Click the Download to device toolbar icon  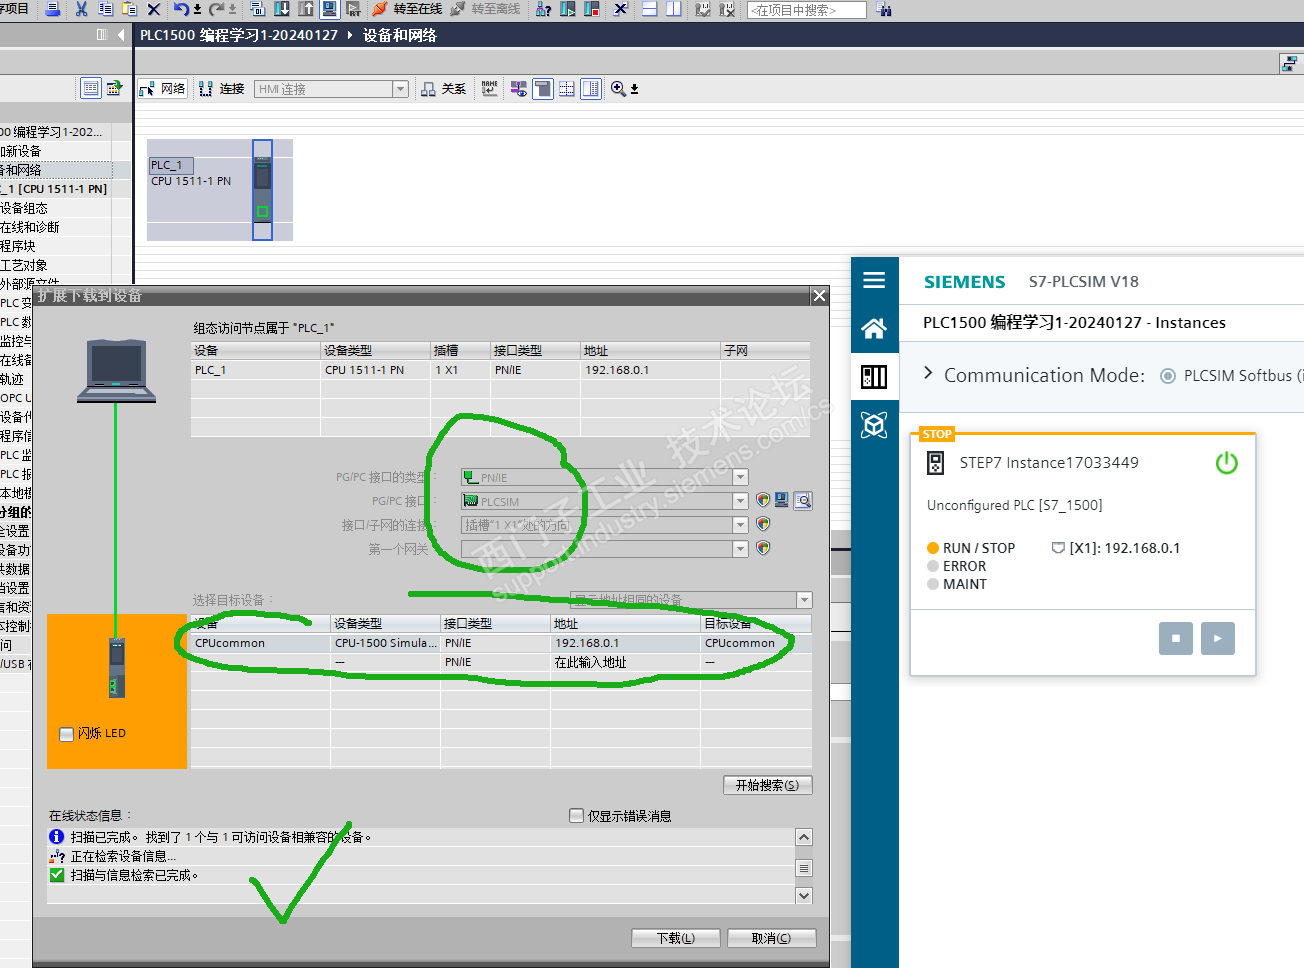point(282,9)
